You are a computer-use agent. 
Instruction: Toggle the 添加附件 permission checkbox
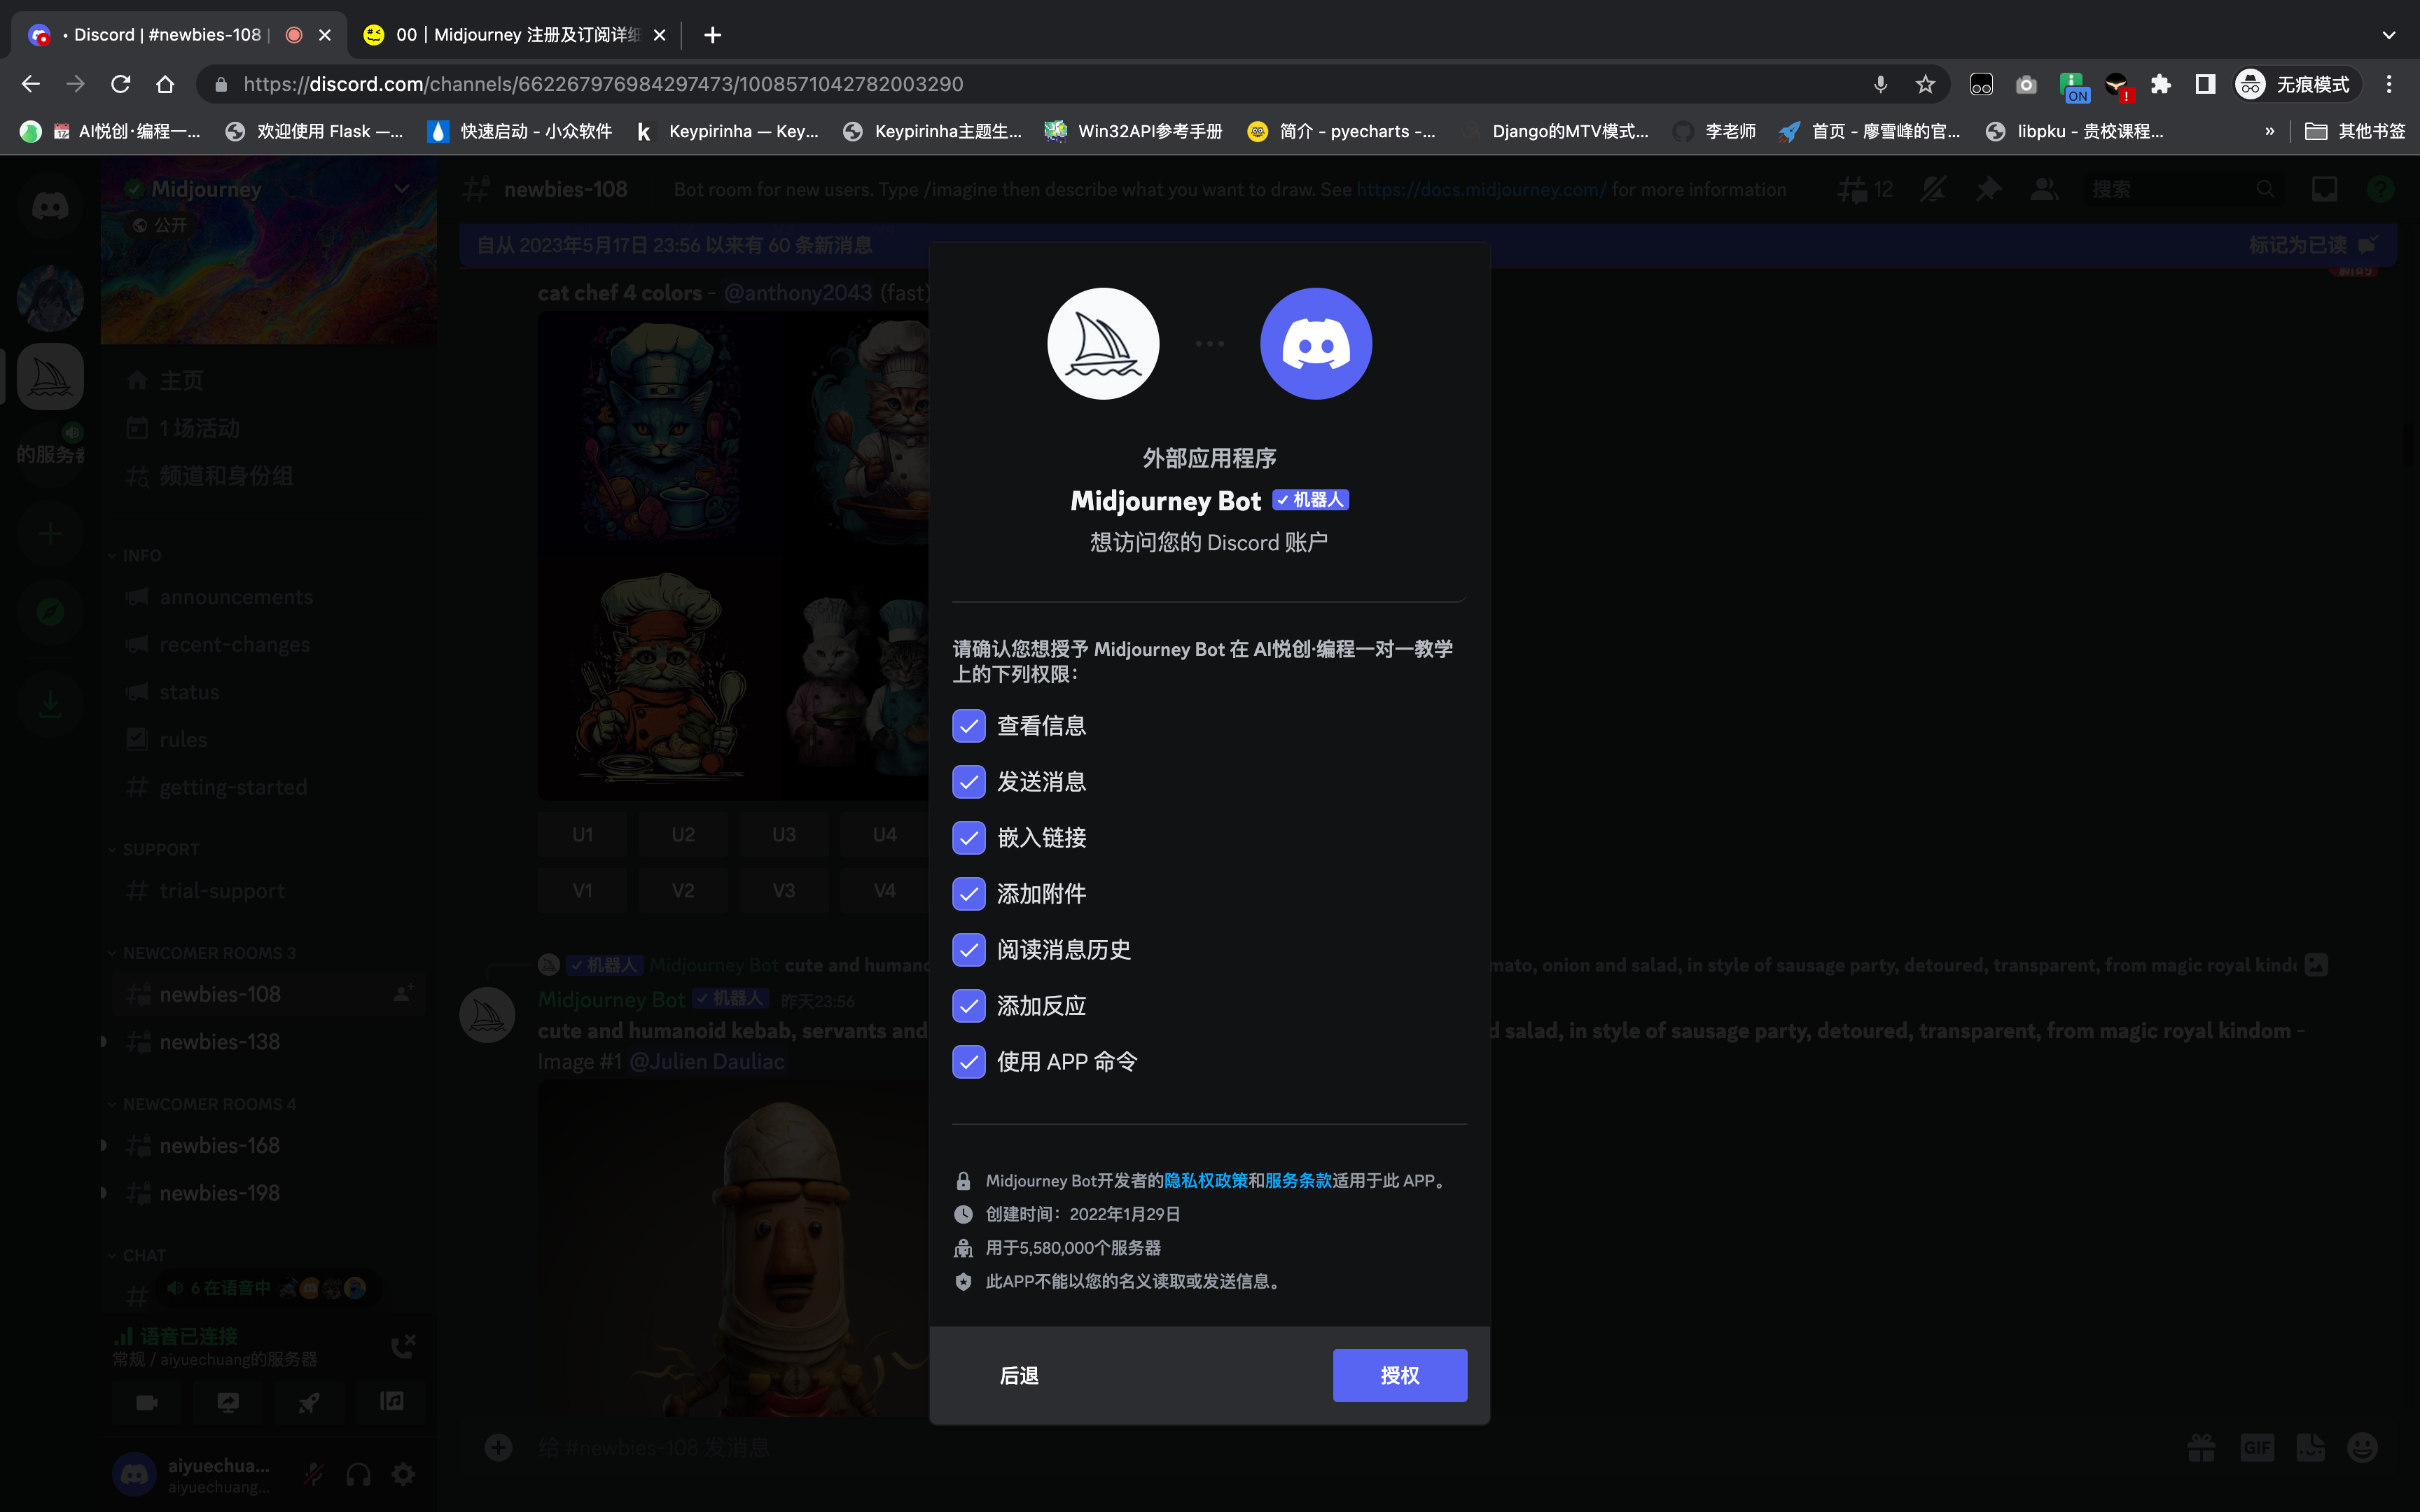[x=968, y=894]
